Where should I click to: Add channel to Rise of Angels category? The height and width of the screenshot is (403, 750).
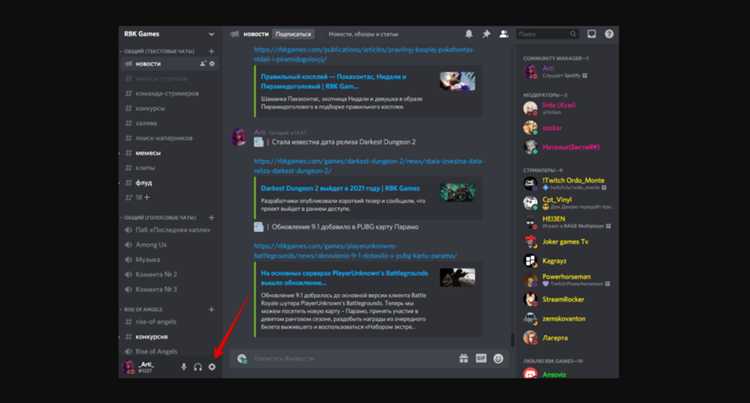211,309
